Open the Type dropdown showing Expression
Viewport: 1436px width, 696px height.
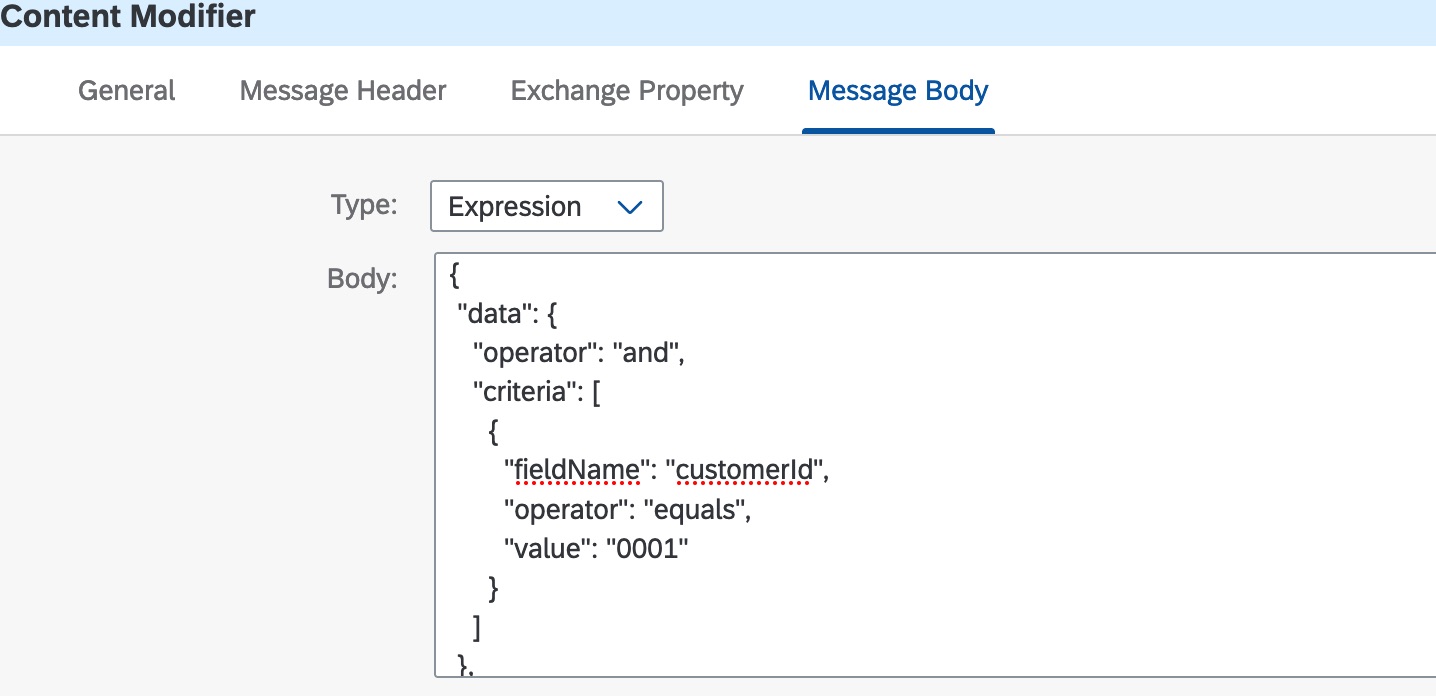tap(546, 207)
